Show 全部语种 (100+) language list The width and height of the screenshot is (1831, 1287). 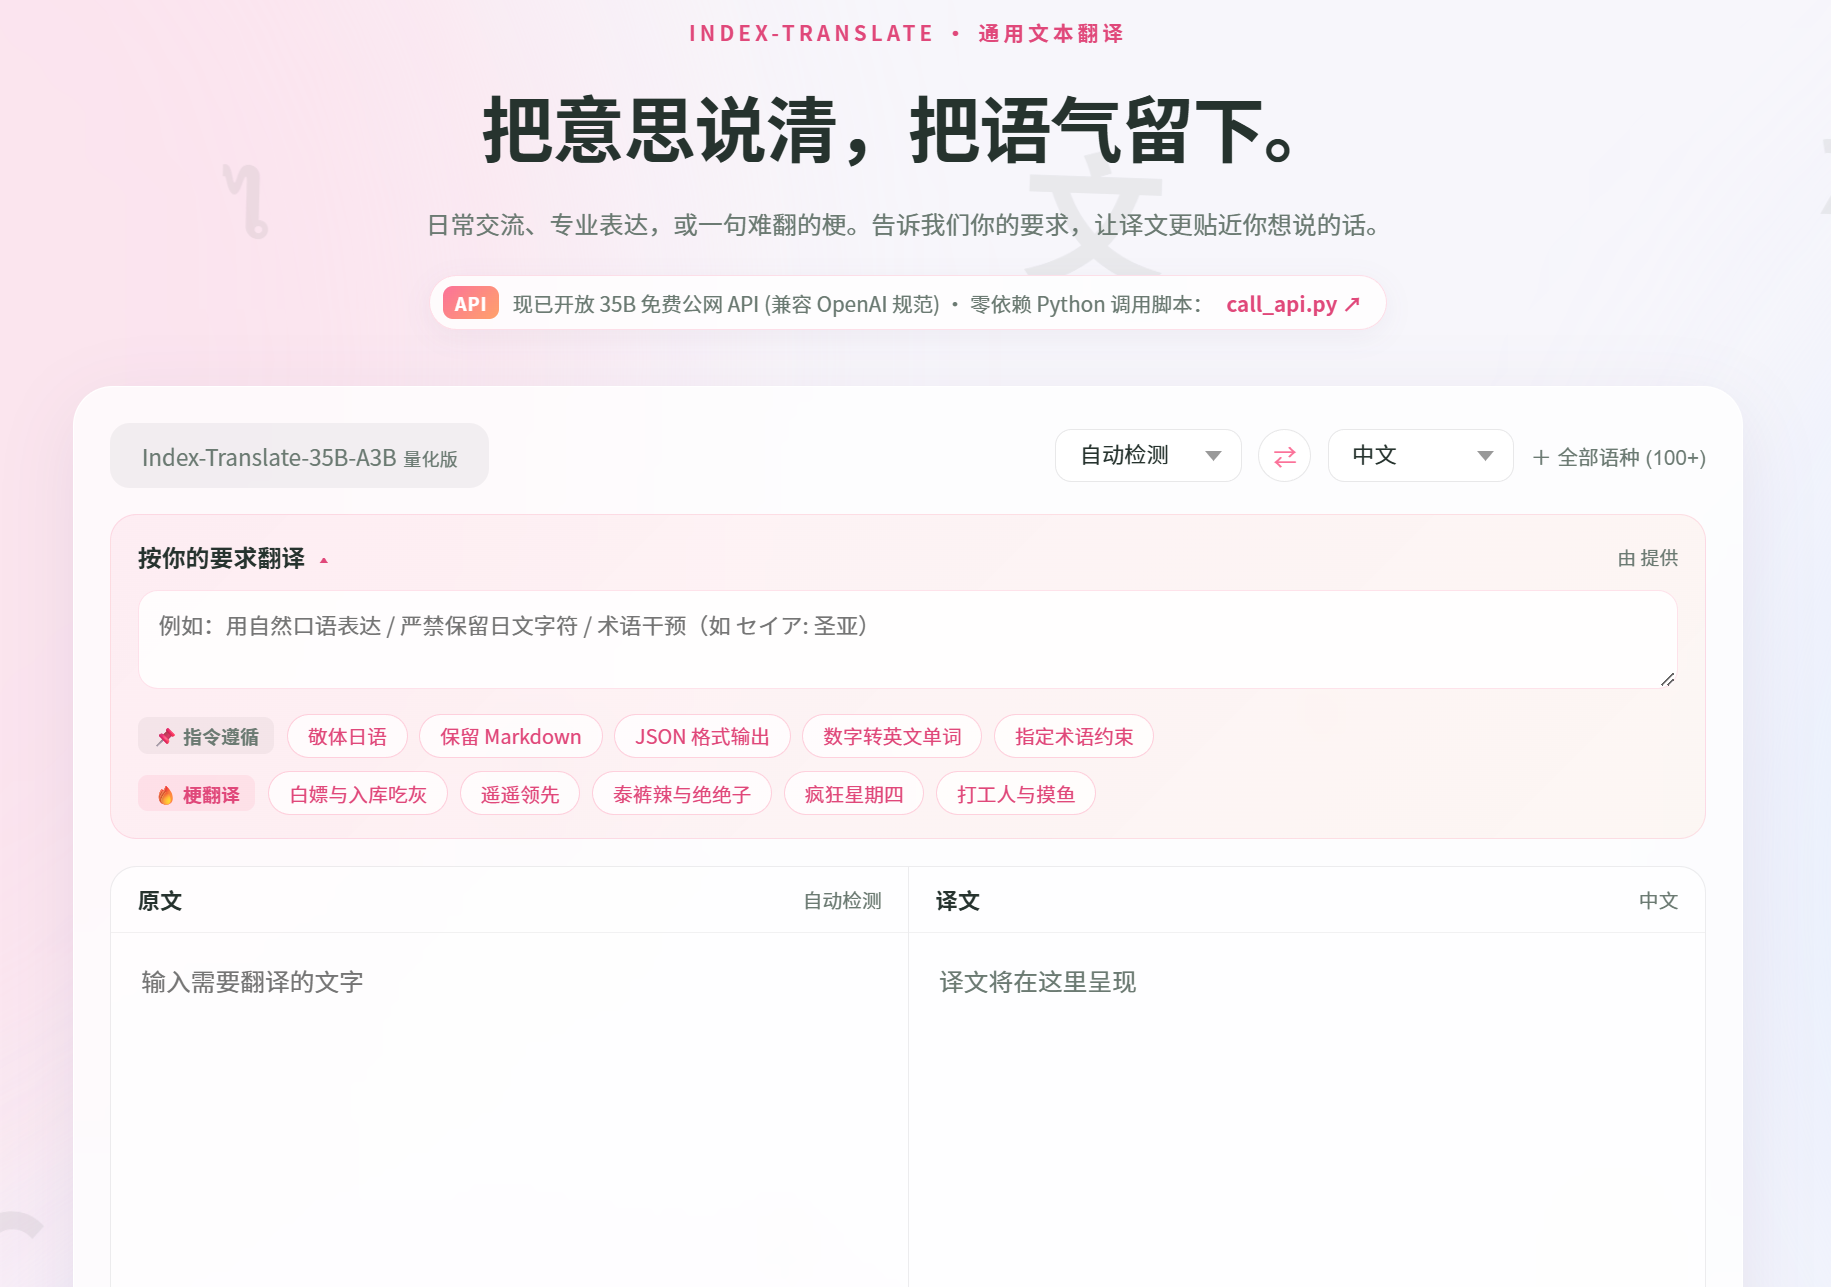[1619, 458]
